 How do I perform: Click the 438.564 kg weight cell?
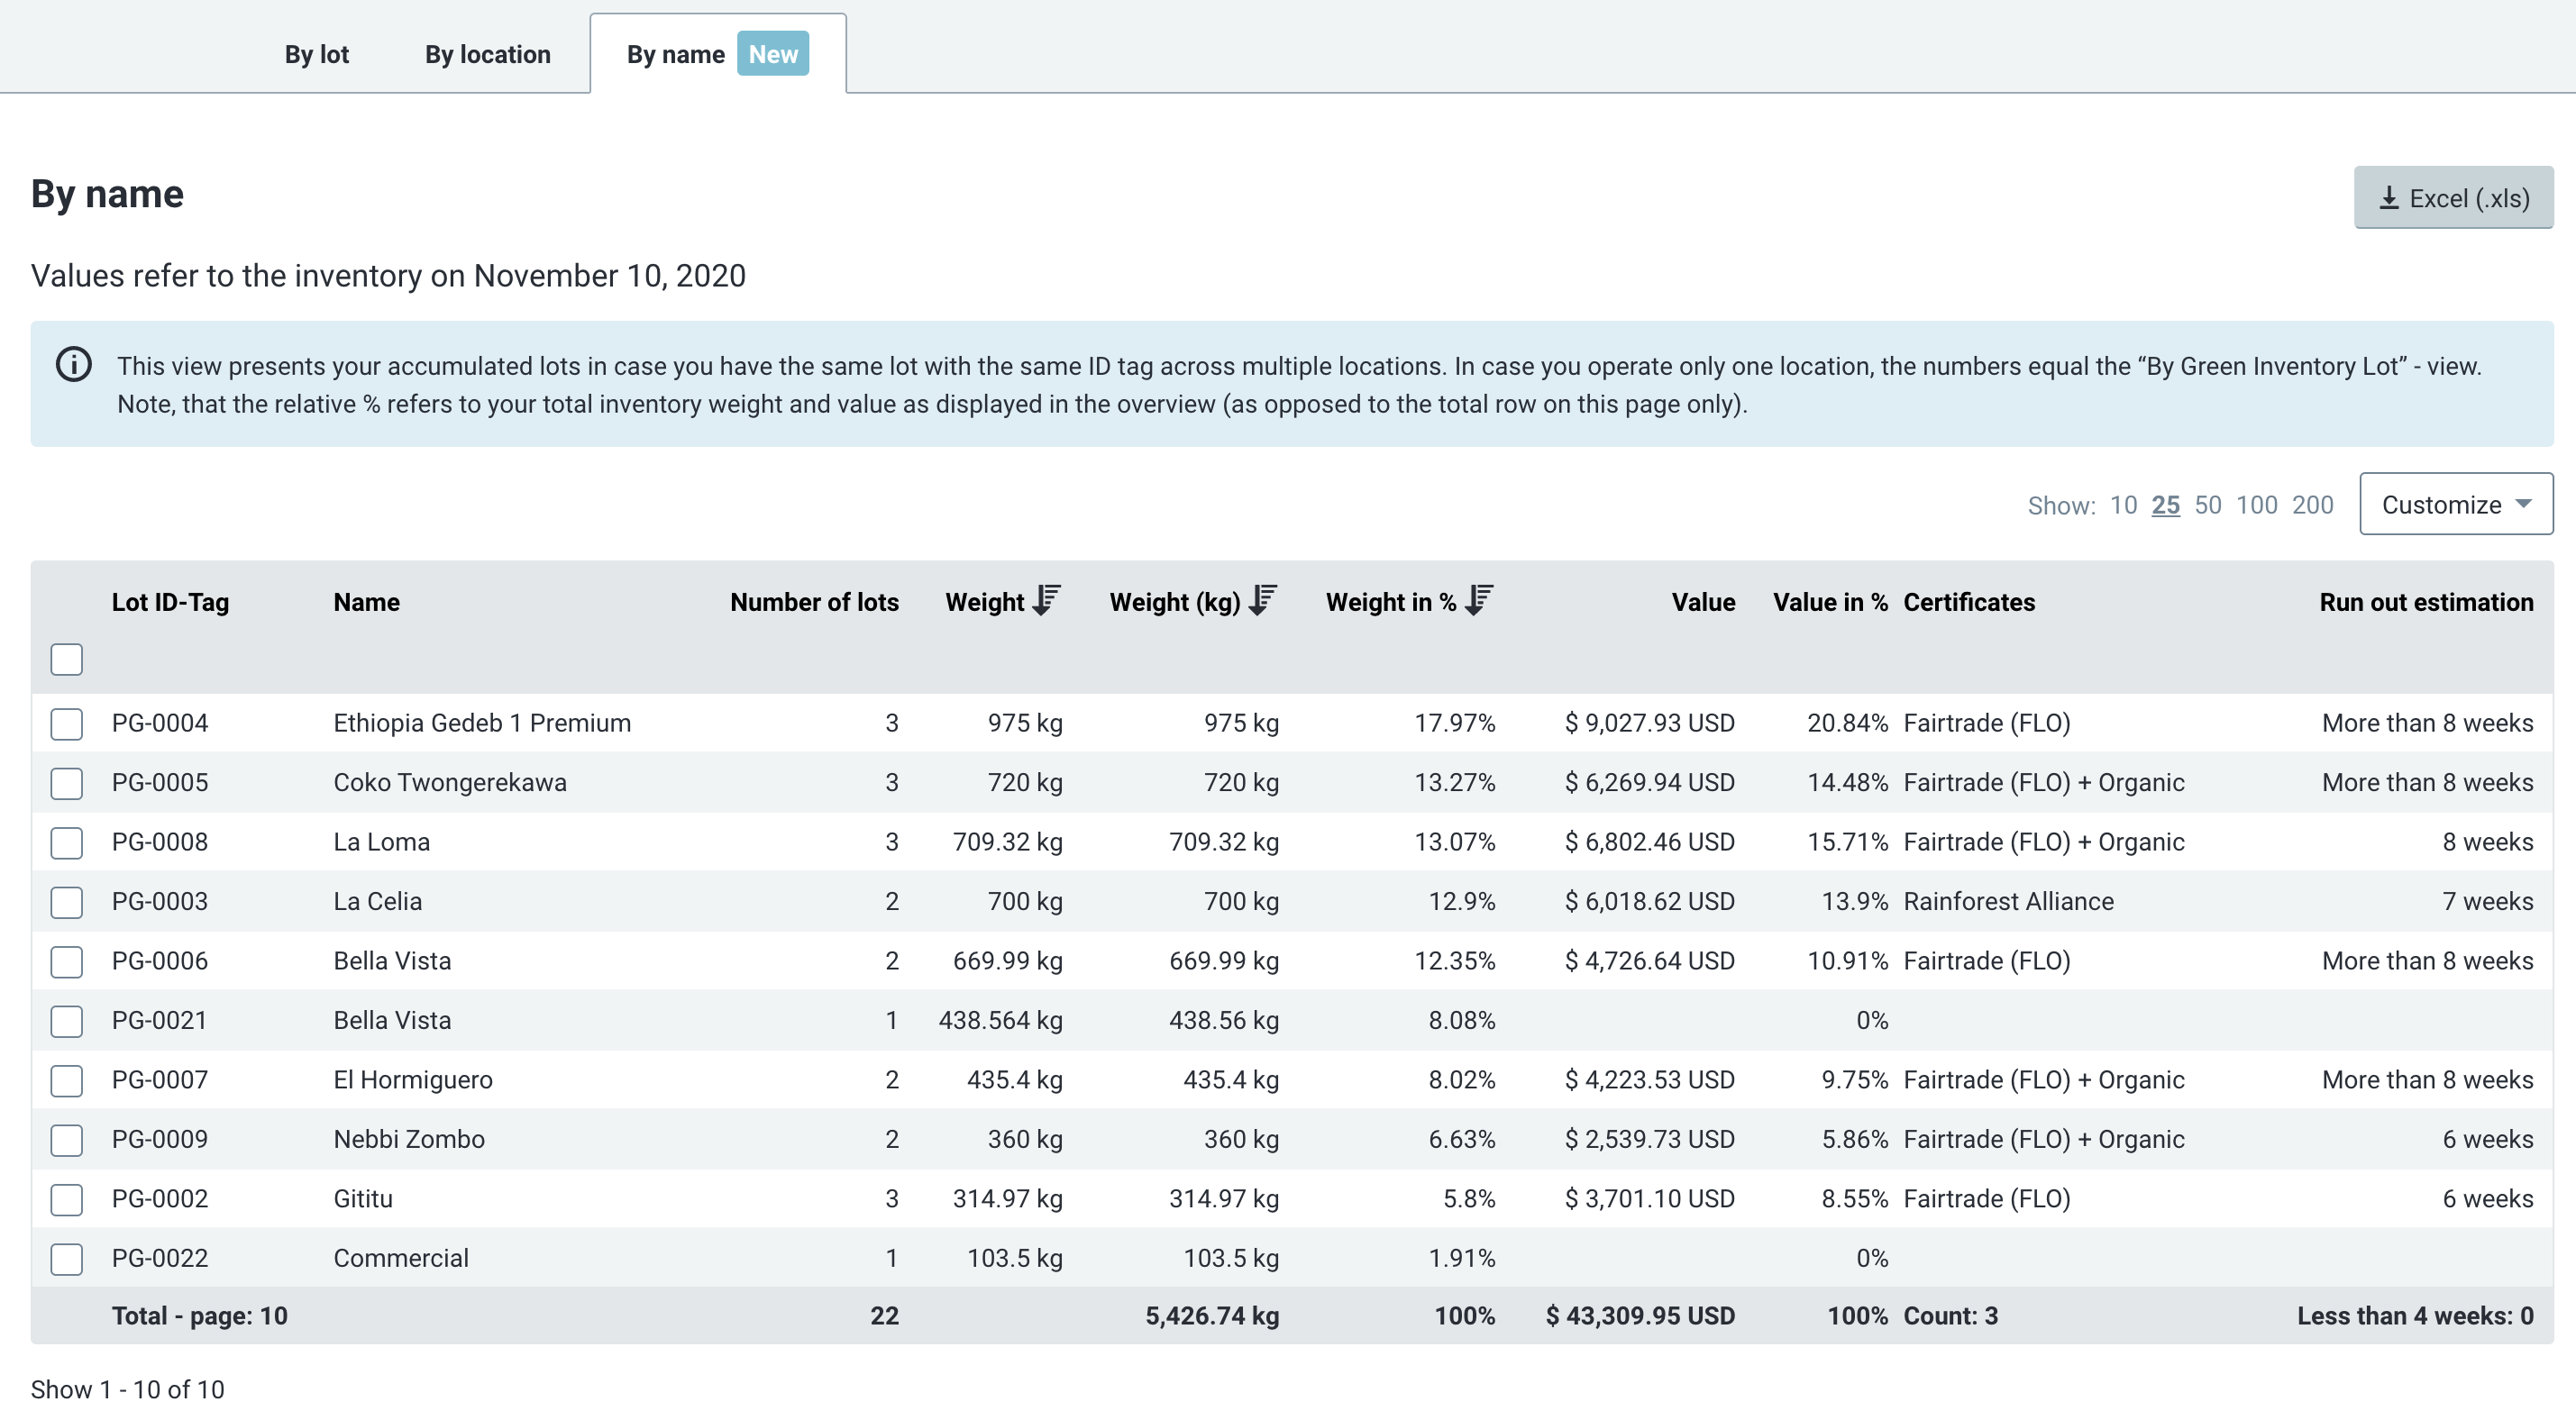pyautogui.click(x=1000, y=1020)
